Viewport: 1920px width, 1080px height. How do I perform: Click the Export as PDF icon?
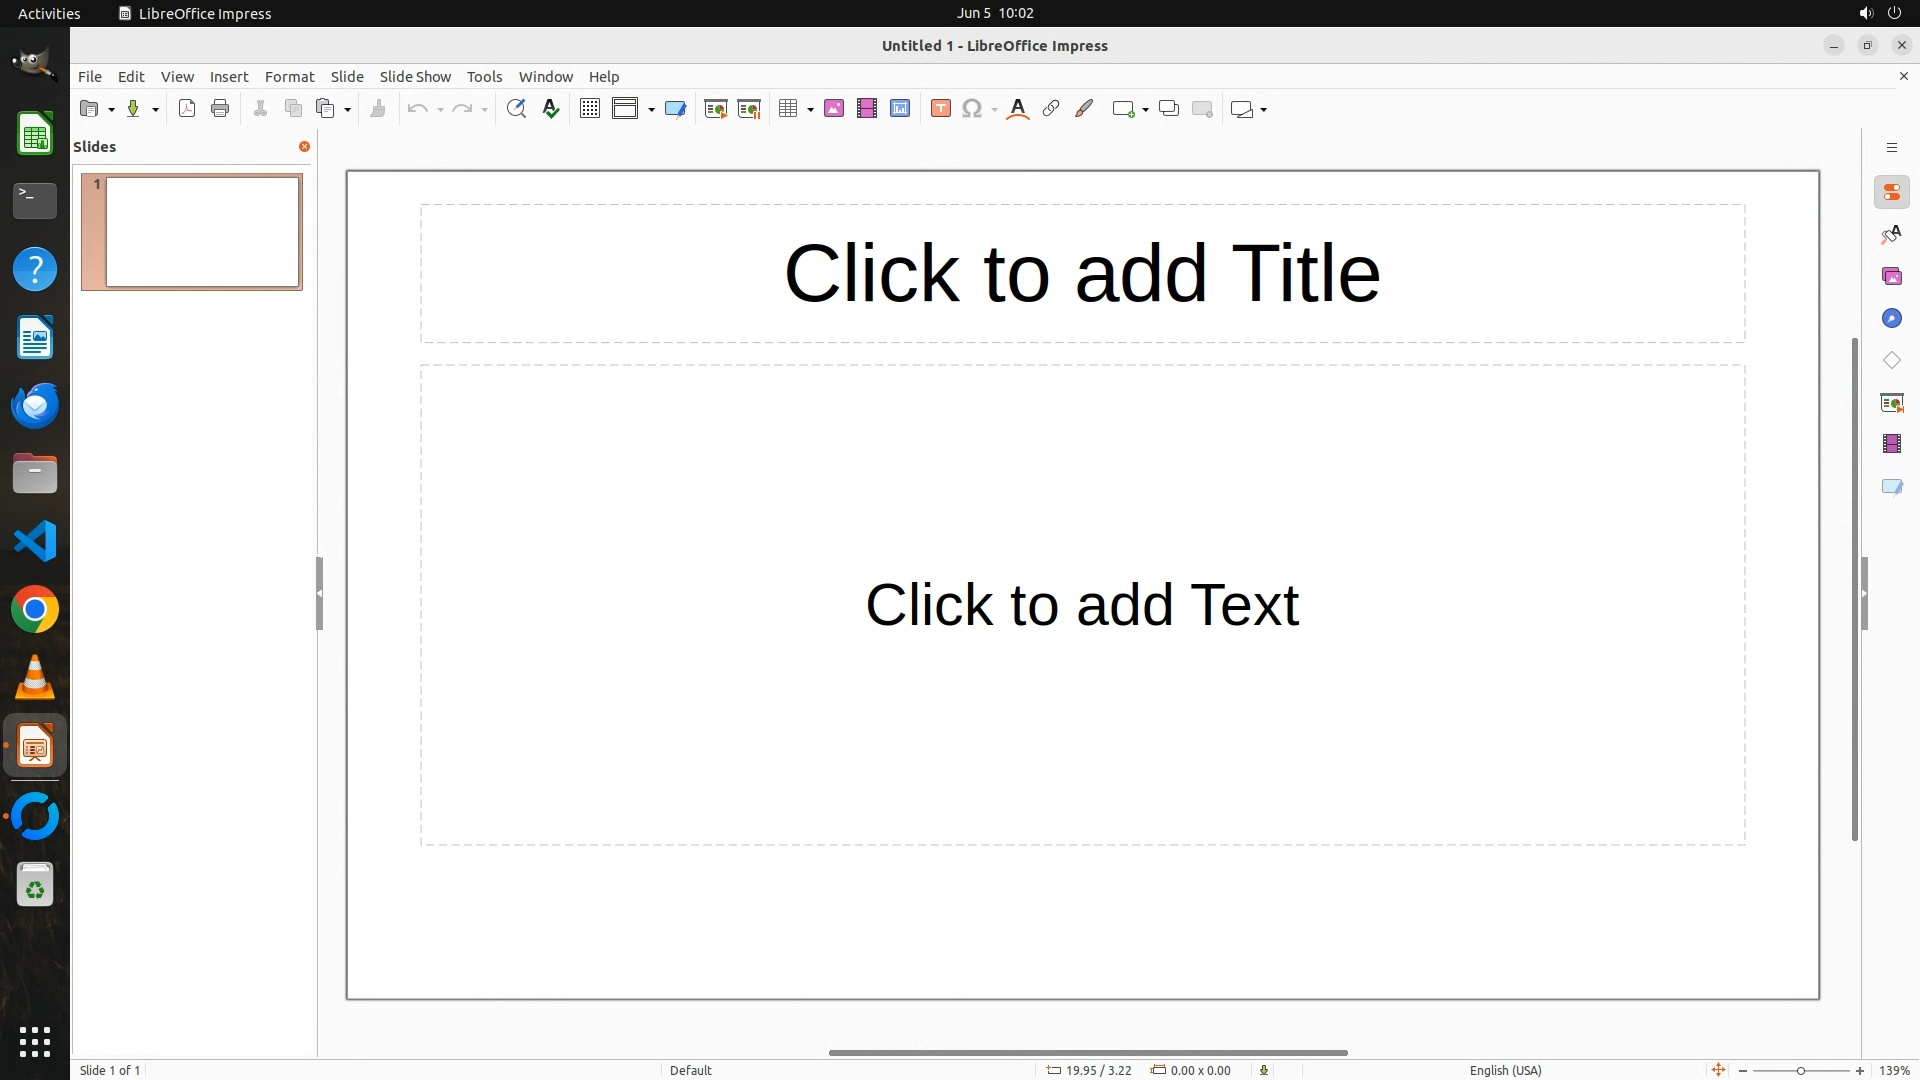(x=187, y=109)
